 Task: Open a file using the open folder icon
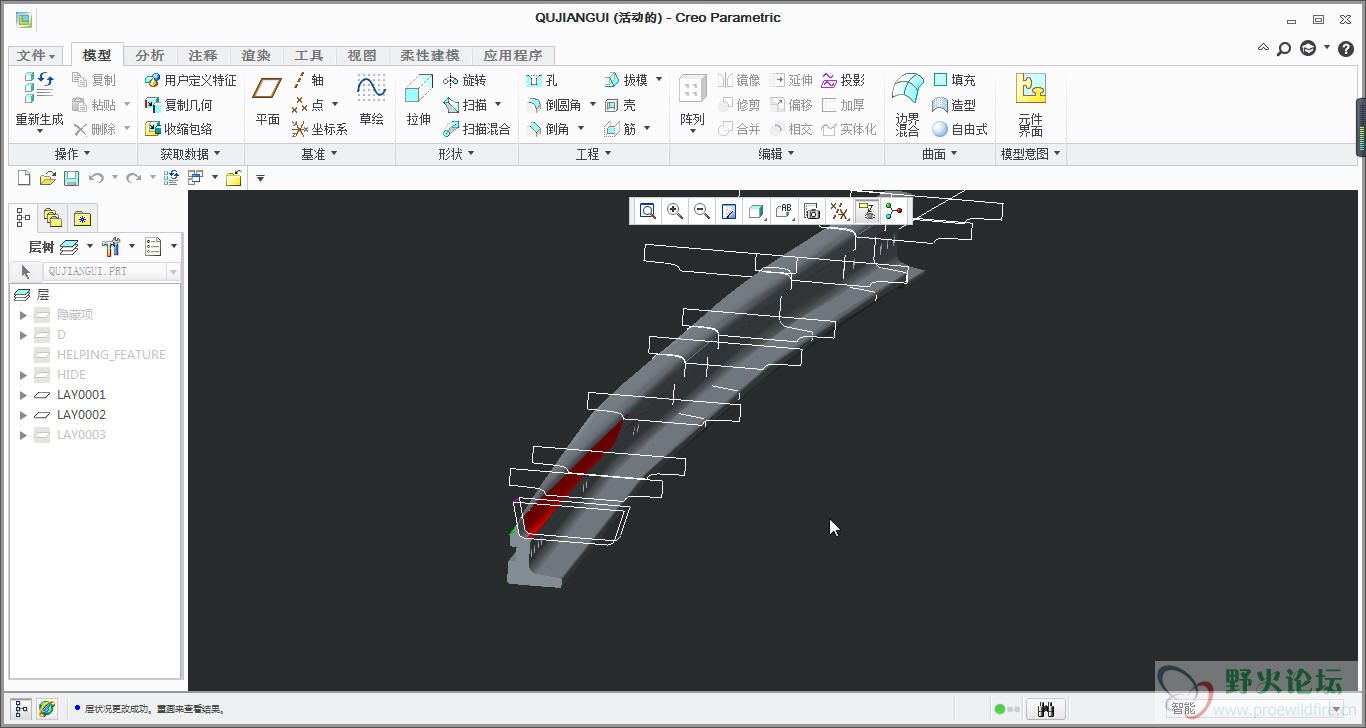tap(48, 178)
